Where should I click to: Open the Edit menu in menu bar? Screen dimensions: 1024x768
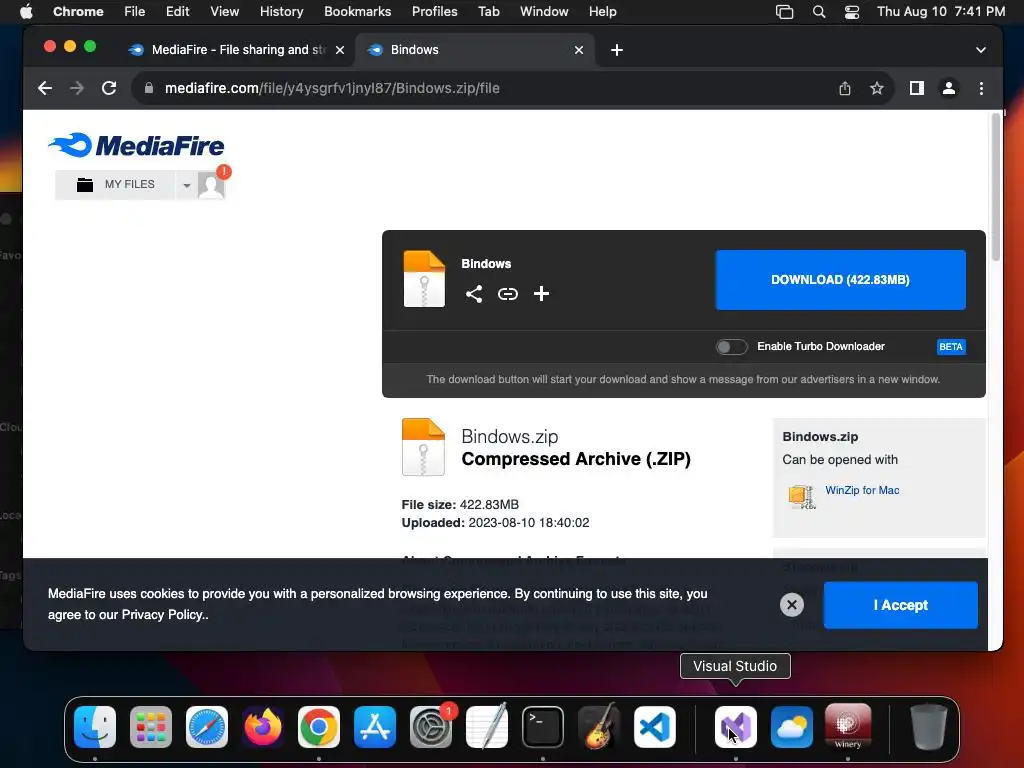click(177, 12)
